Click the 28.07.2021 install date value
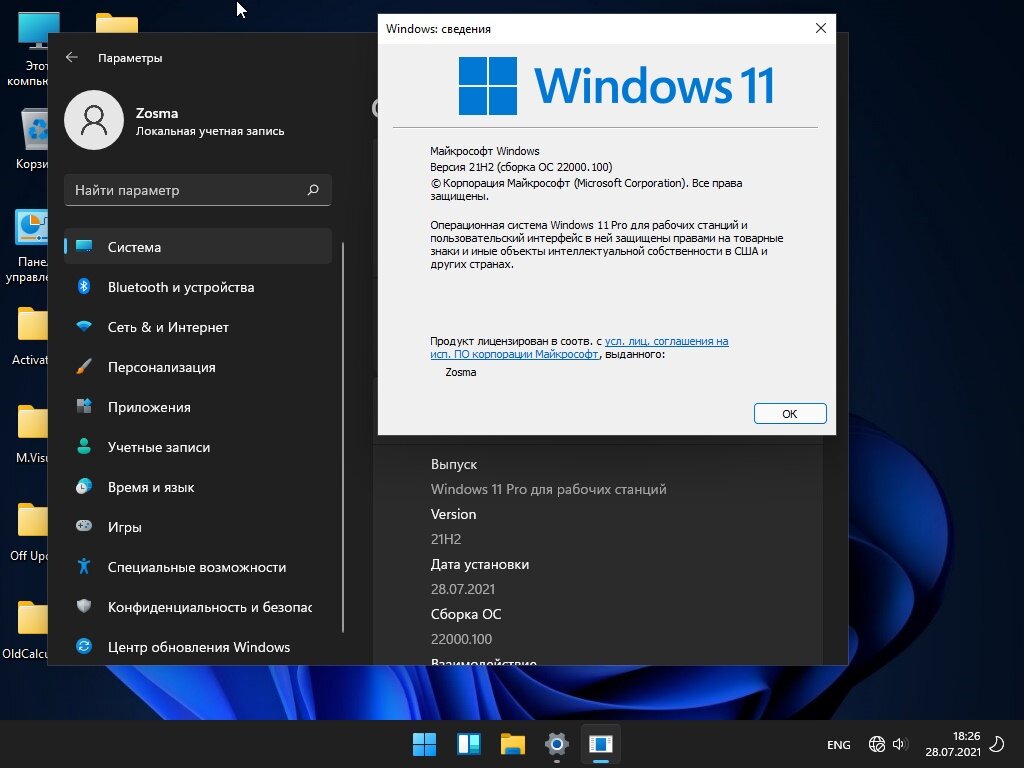The height and width of the screenshot is (768, 1024). coord(462,588)
